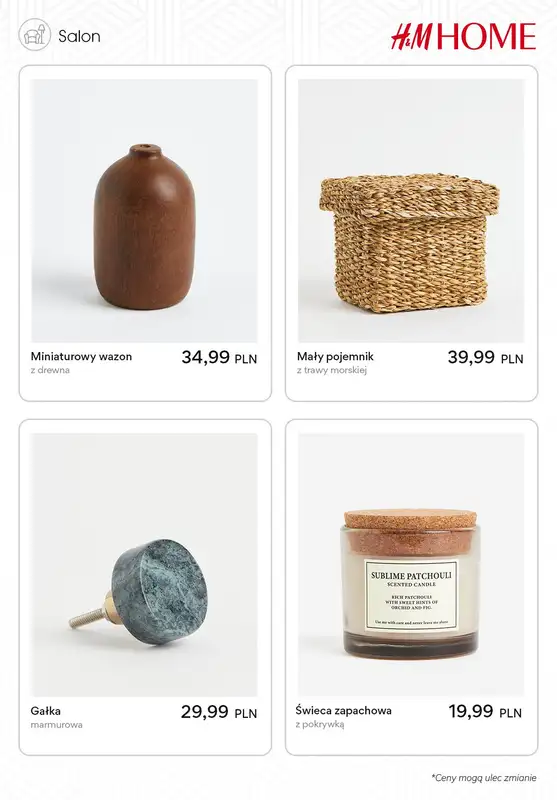Select the Salon category label

coord(79,36)
